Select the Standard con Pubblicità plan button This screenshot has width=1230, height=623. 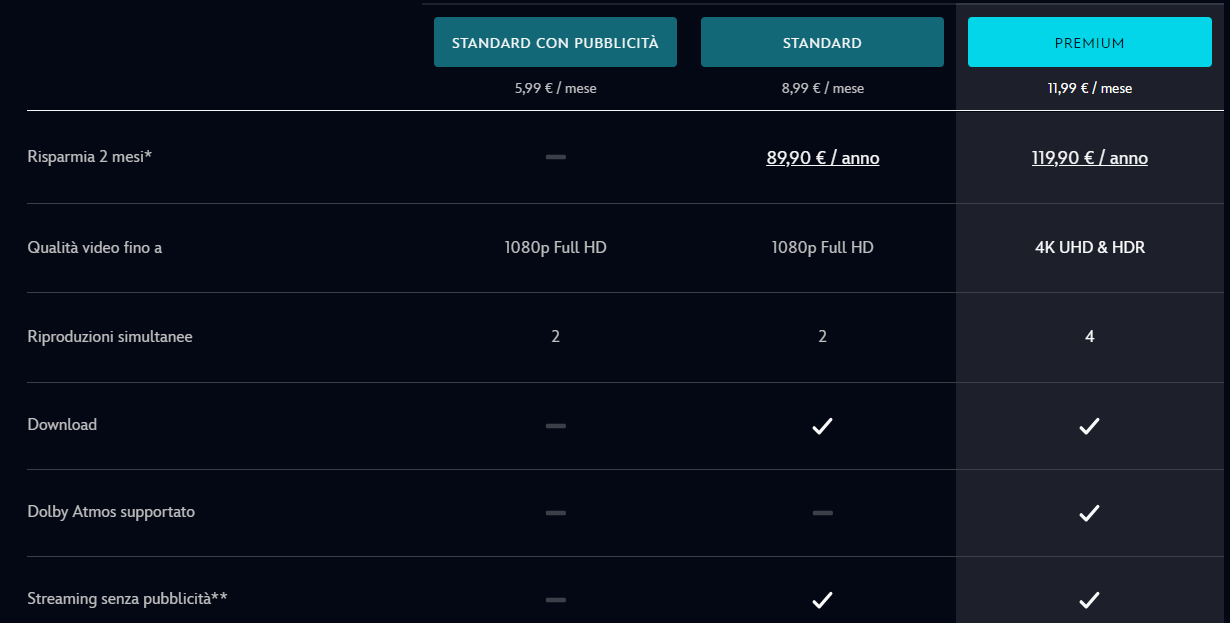(555, 43)
